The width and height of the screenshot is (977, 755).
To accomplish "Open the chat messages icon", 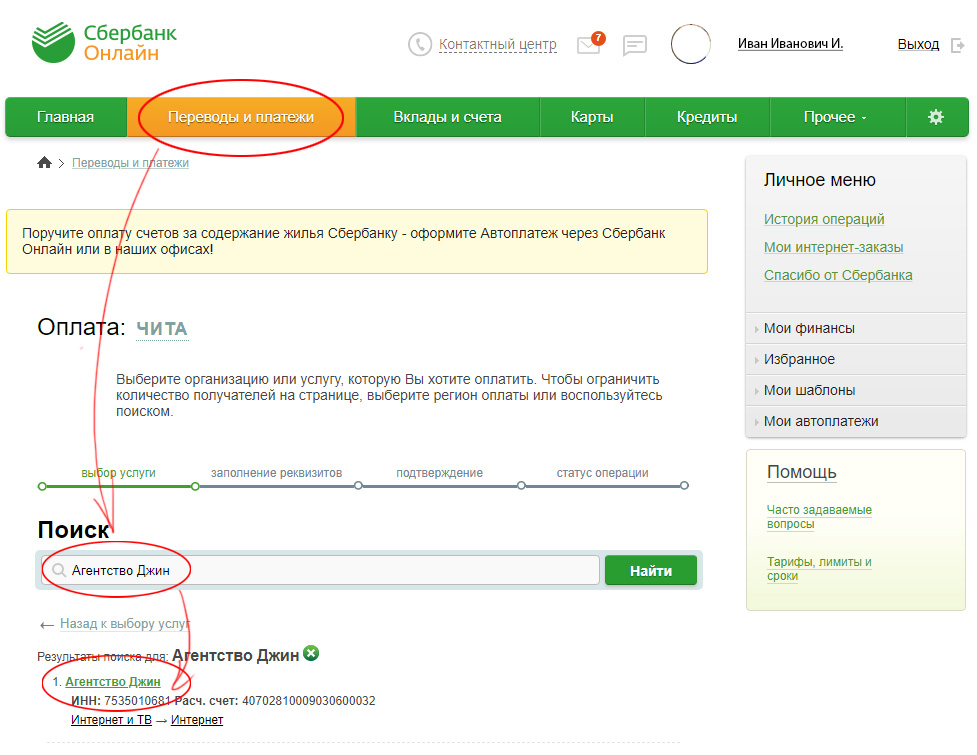I will 634,45.
